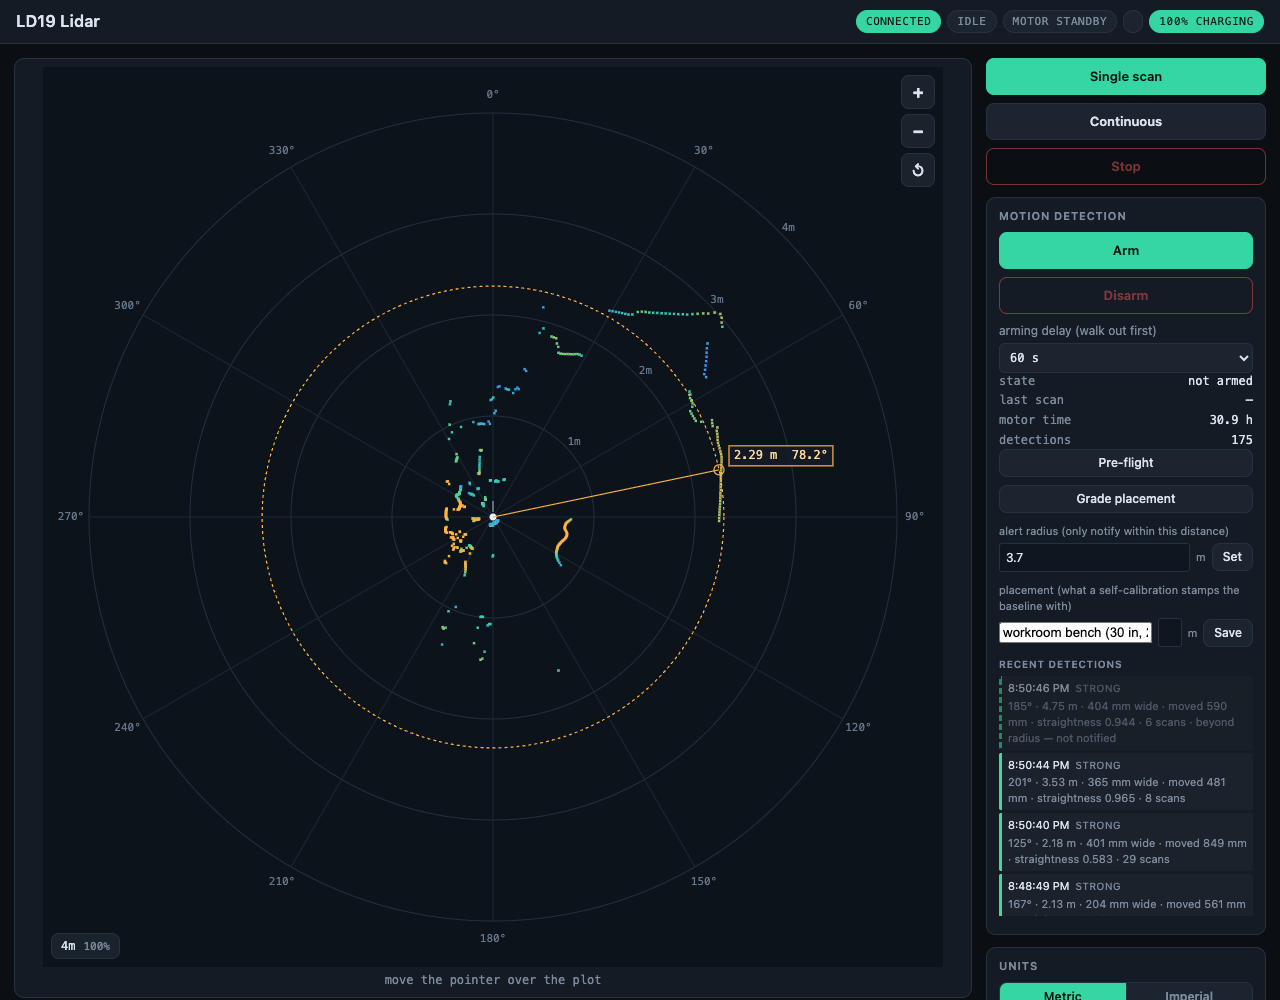The height and width of the screenshot is (1000, 1280).
Task: Reset the plot view with the circular arrow icon
Action: point(918,170)
